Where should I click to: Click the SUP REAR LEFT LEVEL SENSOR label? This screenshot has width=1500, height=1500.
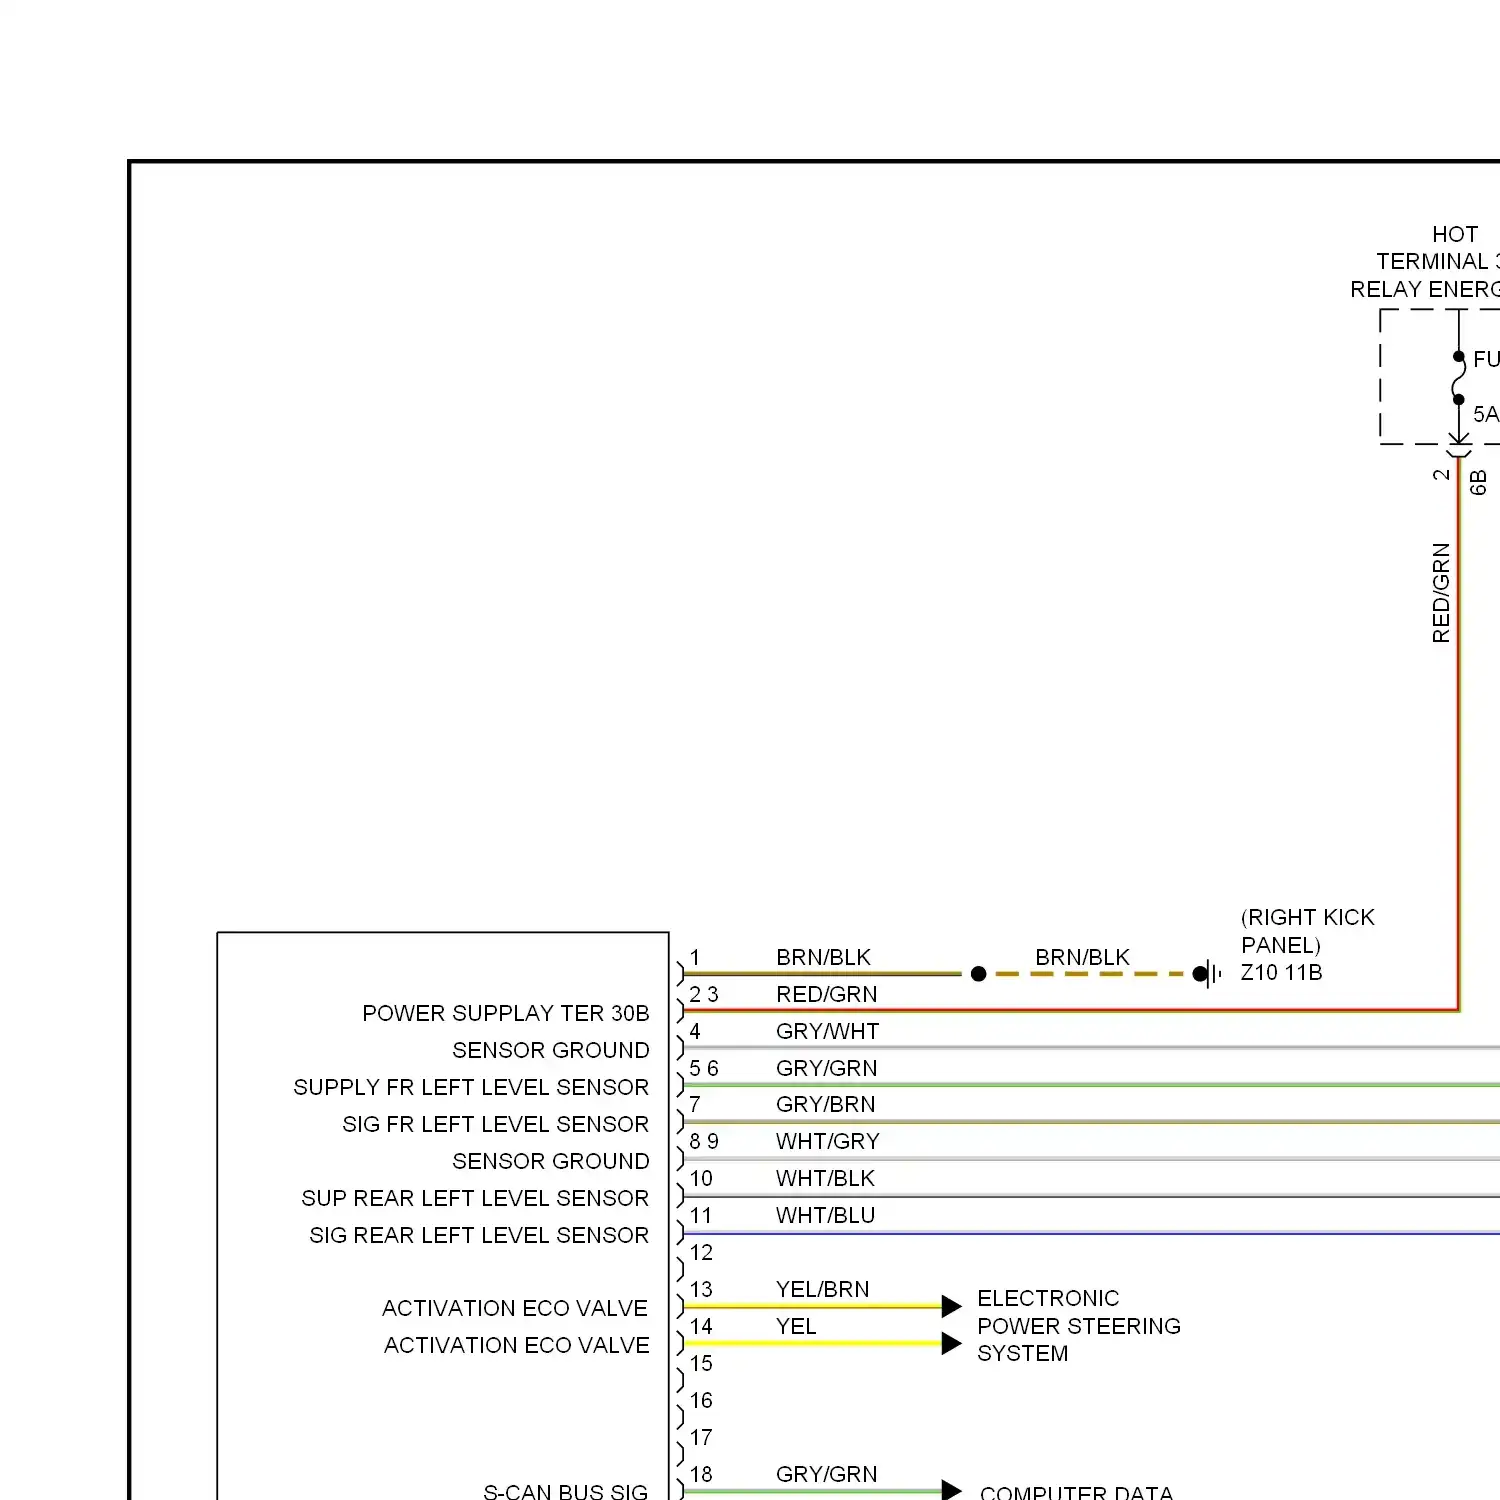[475, 1198]
